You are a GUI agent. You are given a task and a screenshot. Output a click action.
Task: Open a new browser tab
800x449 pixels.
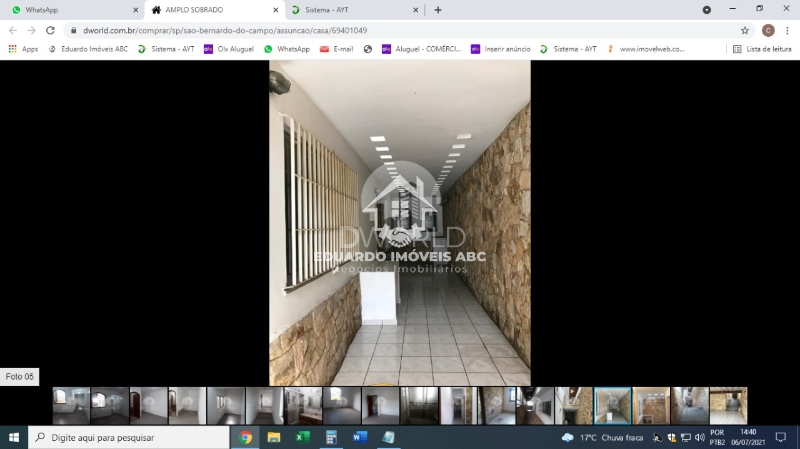(x=438, y=10)
